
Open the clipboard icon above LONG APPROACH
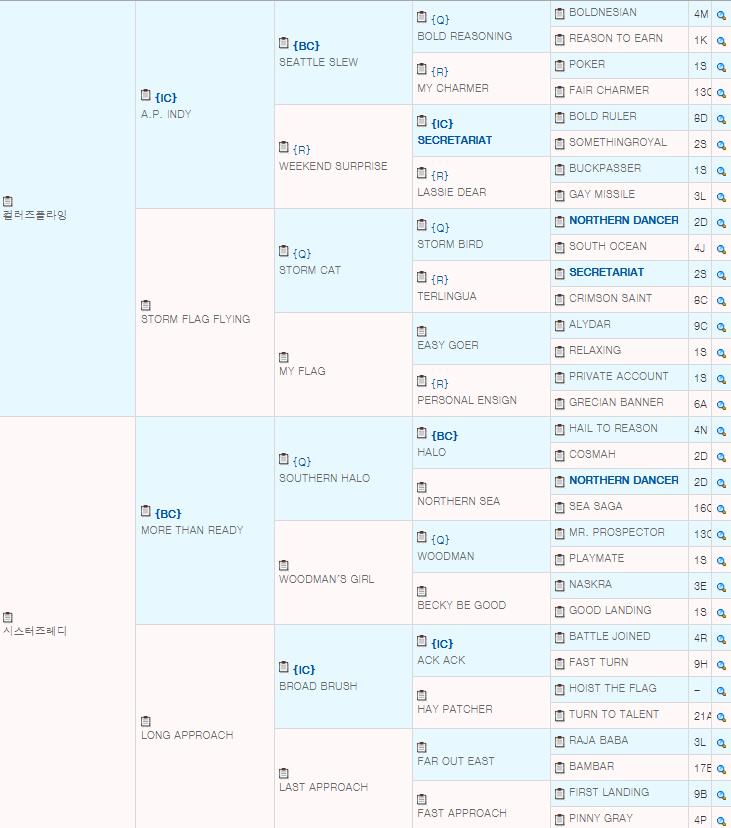pyautogui.click(x=146, y=722)
